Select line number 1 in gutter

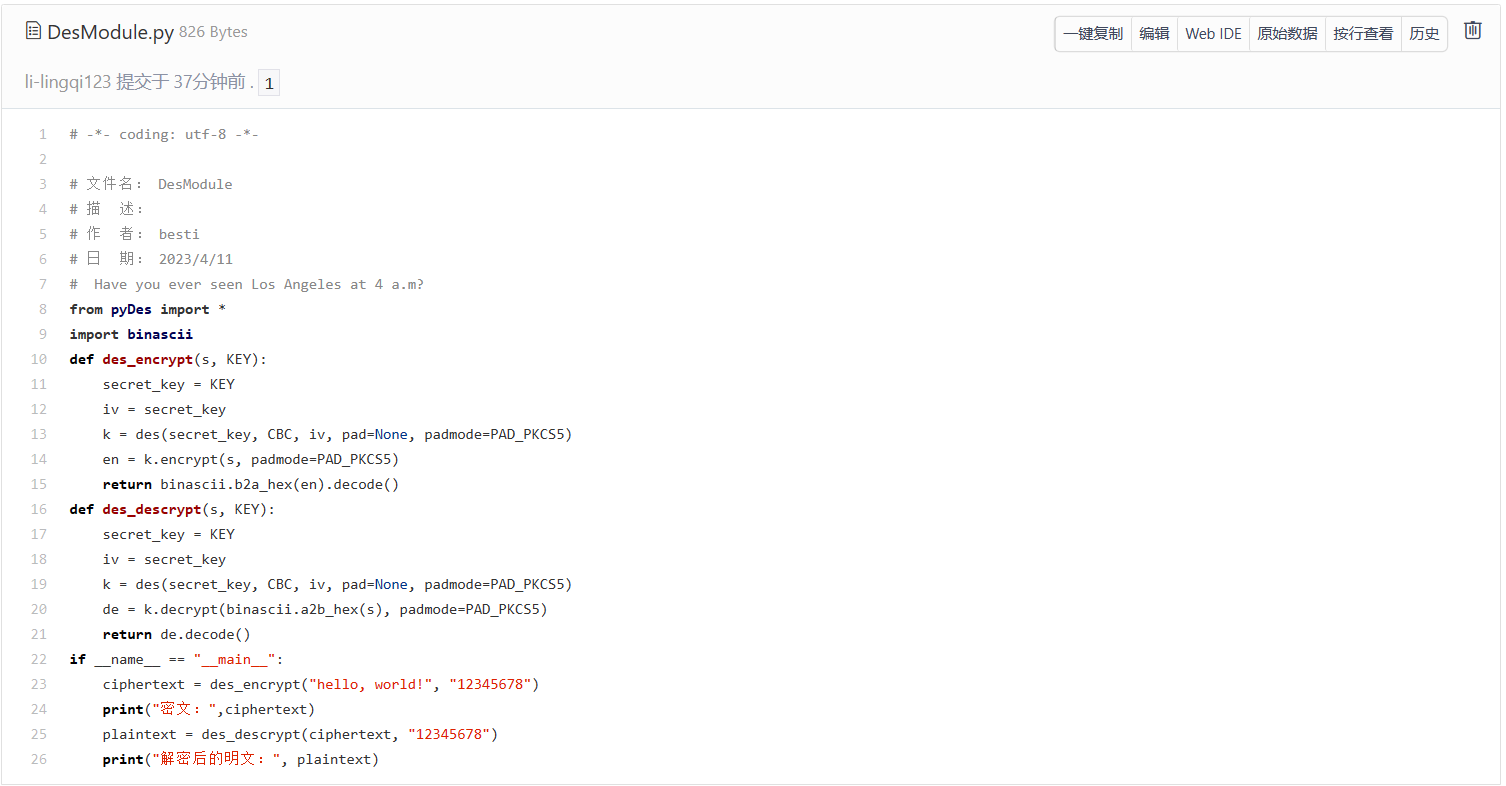(x=42, y=134)
